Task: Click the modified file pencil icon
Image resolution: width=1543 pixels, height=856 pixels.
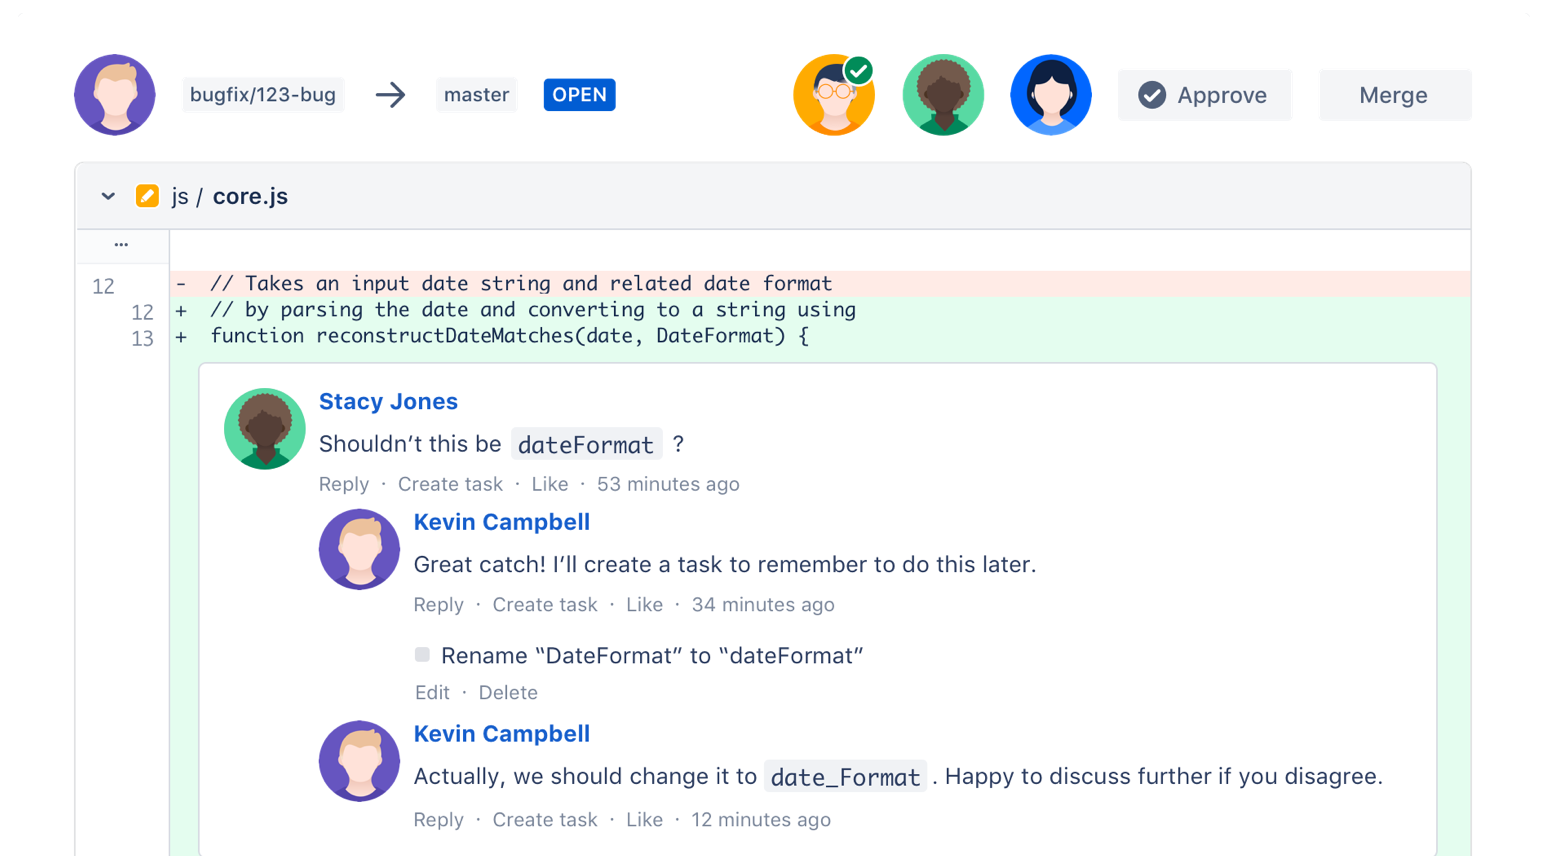Action: coord(147,196)
